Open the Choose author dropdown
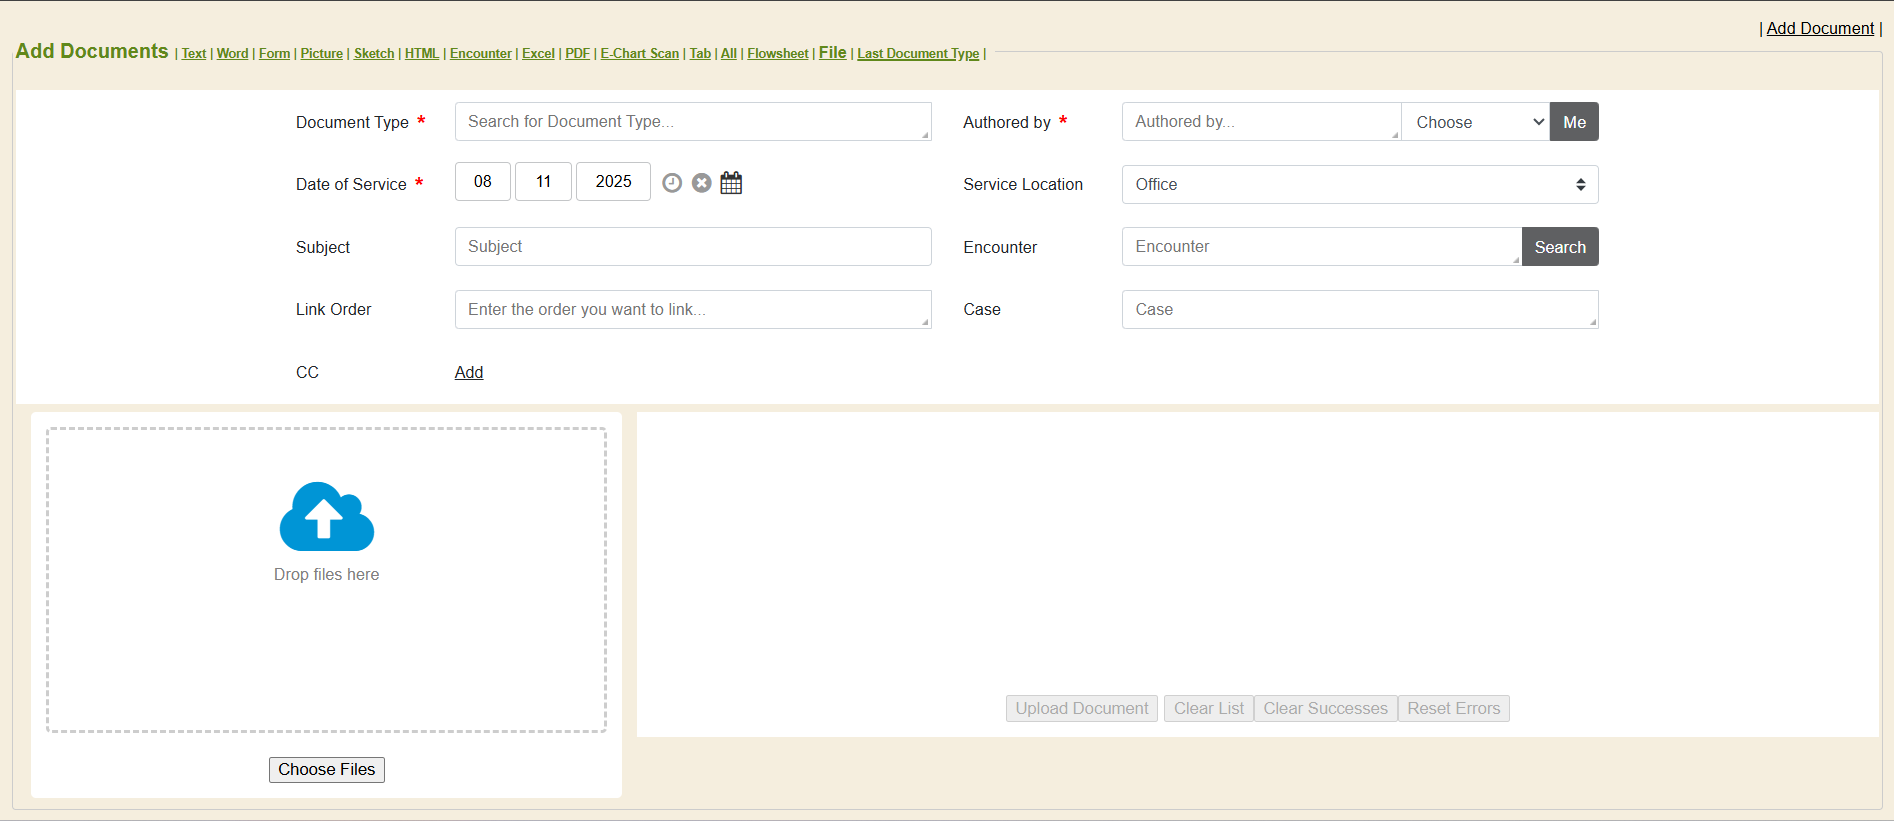Screen dimensions: 1894x821 pos(1475,122)
